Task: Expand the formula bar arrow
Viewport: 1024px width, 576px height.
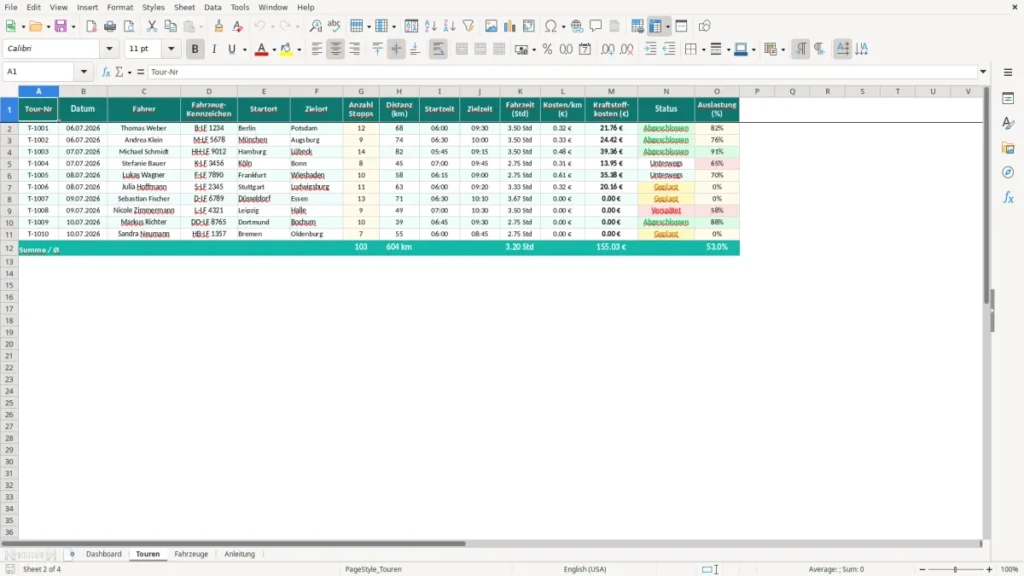Action: point(983,72)
